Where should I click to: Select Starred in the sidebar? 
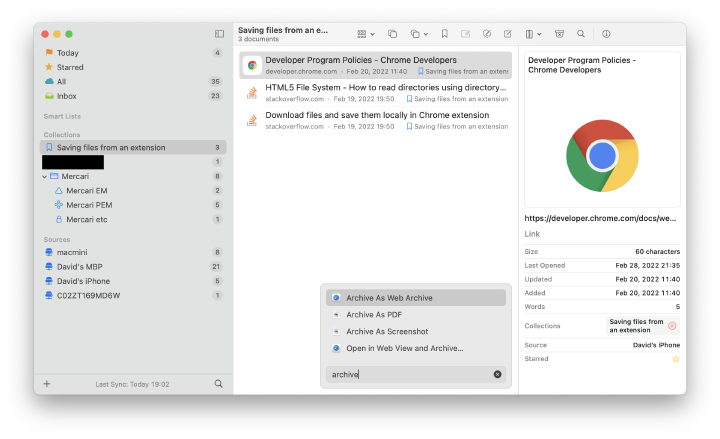pos(133,67)
